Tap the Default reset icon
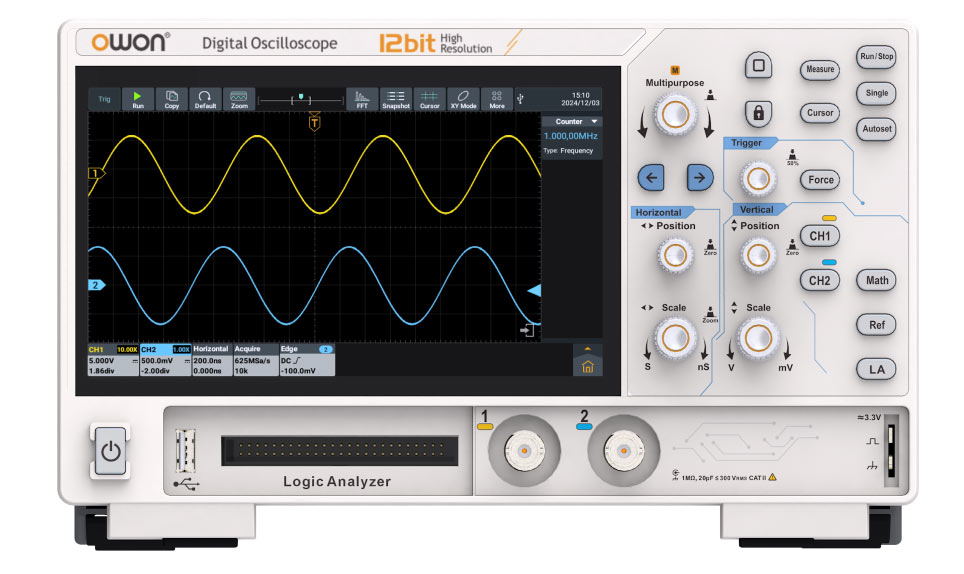Viewport: 964px width, 574px height. click(x=205, y=99)
